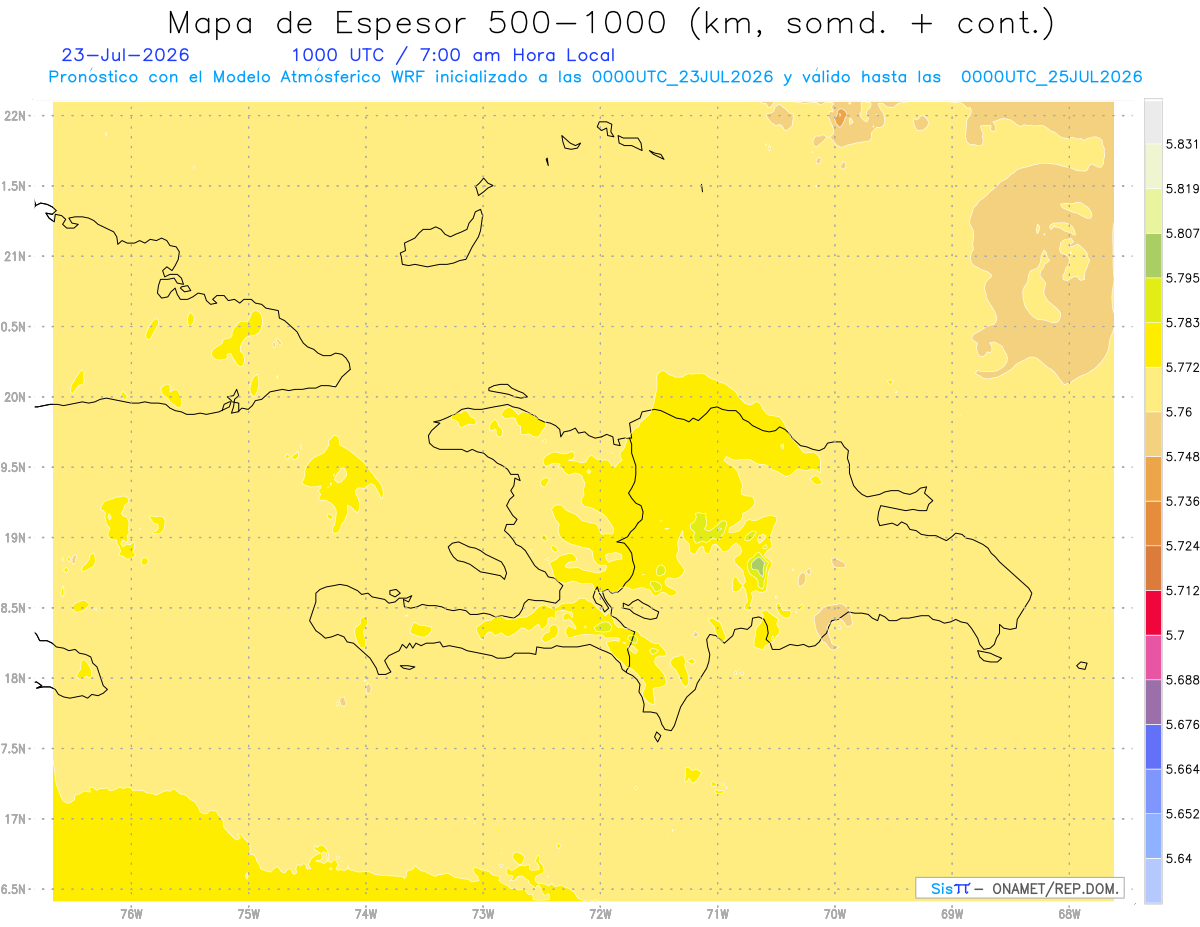The width and height of the screenshot is (1200, 927).
Task: Click the longitude label "74W"
Action: 366,913
